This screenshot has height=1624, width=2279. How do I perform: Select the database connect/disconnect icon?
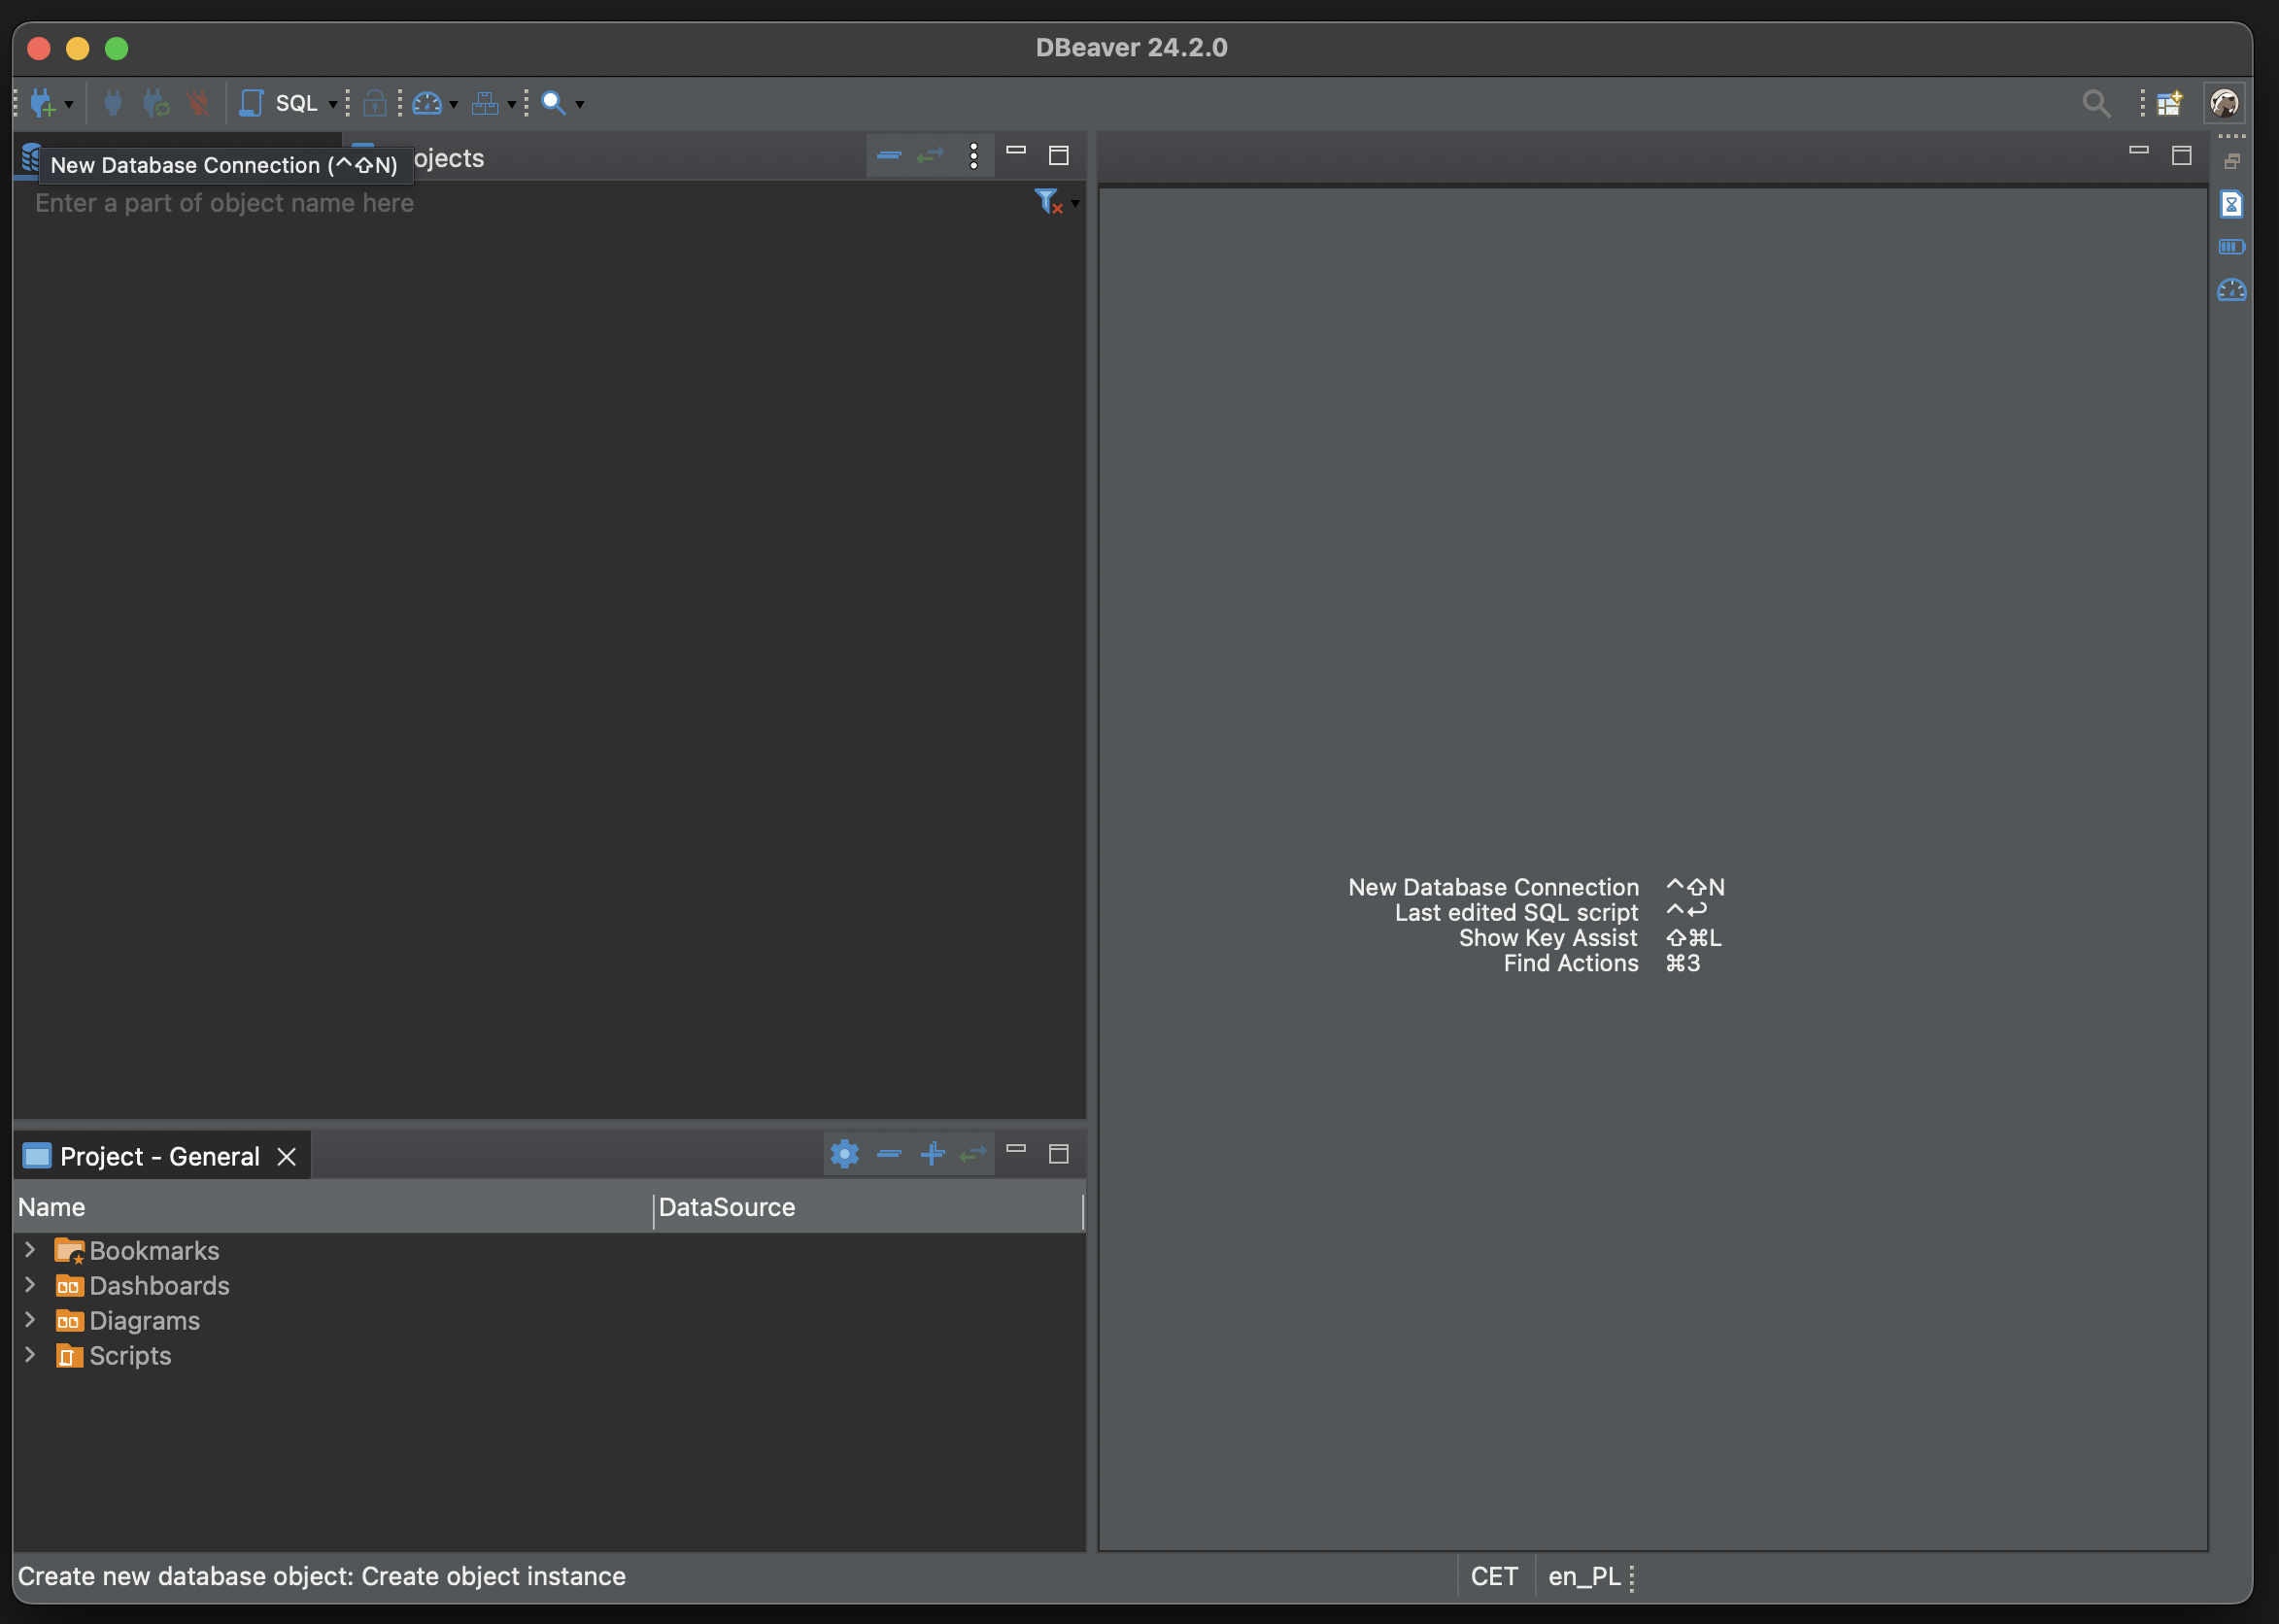109,100
